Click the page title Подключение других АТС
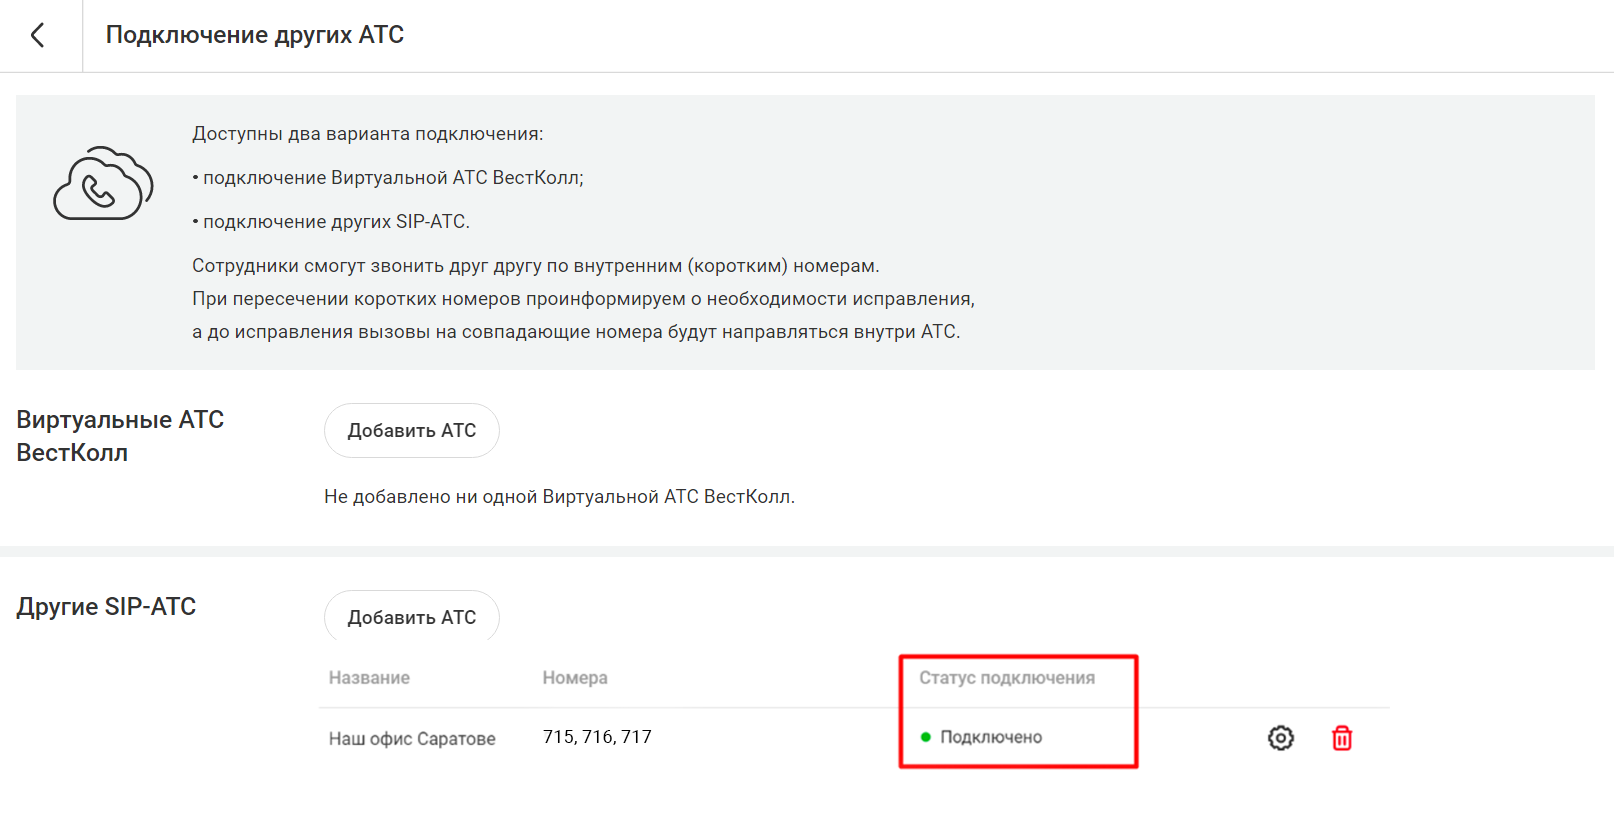Image resolution: width=1614 pixels, height=823 pixels. 255,35
